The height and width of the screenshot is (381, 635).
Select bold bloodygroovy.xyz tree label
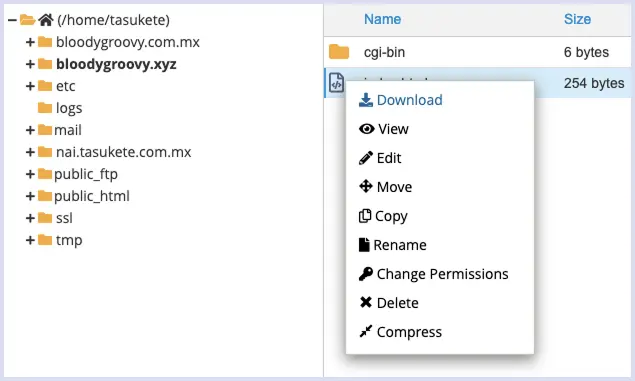(x=116, y=64)
